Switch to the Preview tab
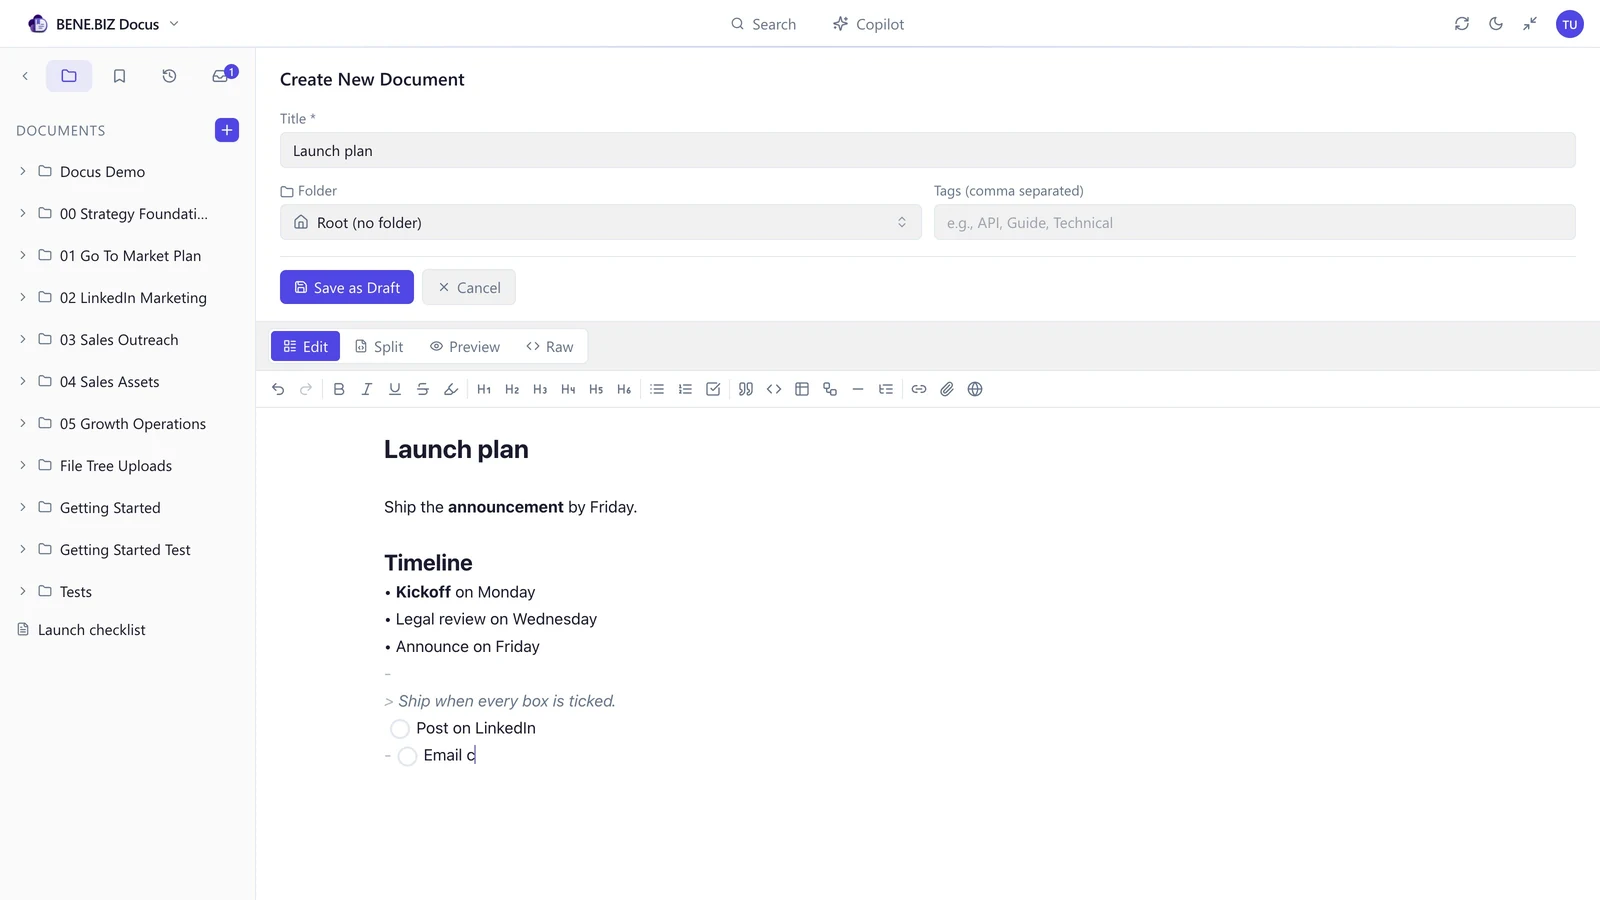Viewport: 1600px width, 900px height. pyautogui.click(x=465, y=346)
